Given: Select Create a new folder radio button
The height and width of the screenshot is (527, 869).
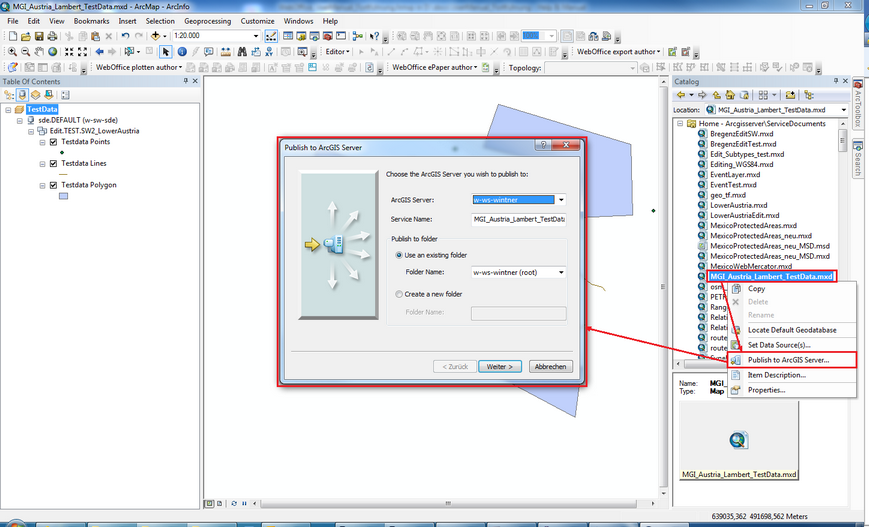Looking at the screenshot, I should [x=398, y=294].
